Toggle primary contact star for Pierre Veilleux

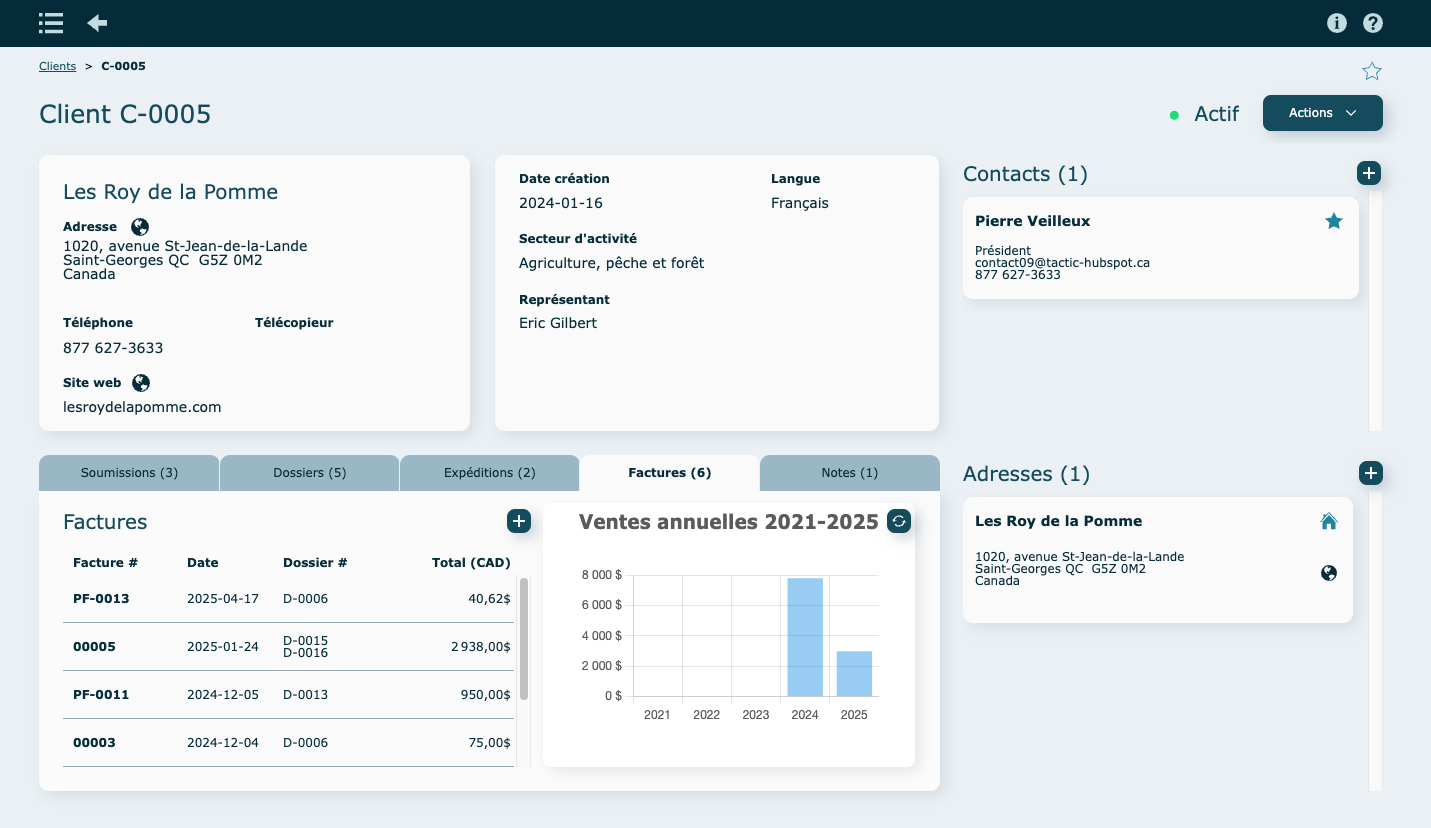(1333, 221)
